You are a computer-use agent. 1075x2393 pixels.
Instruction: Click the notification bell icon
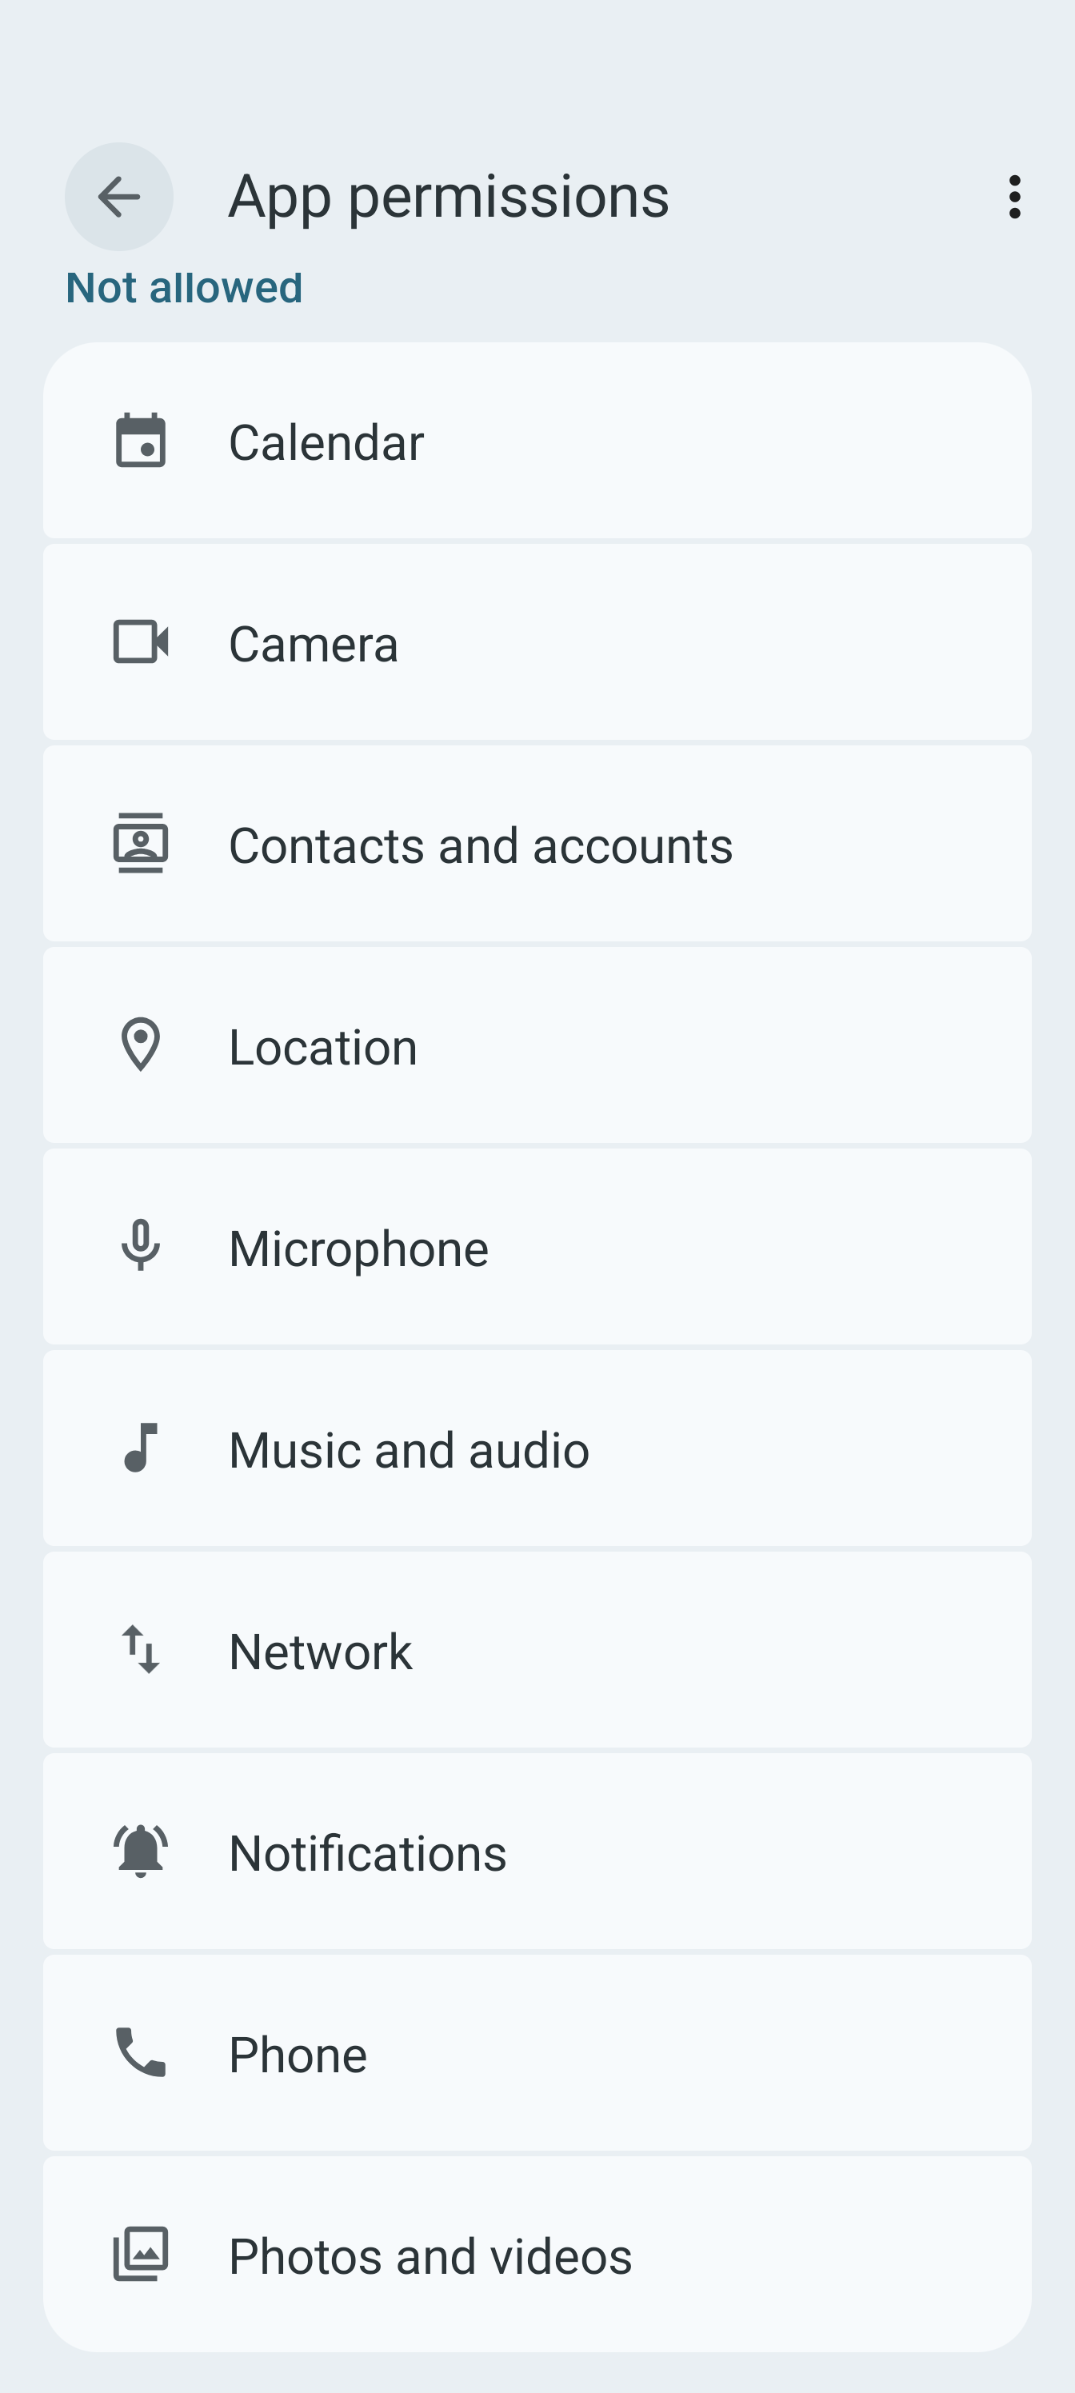point(141,1851)
